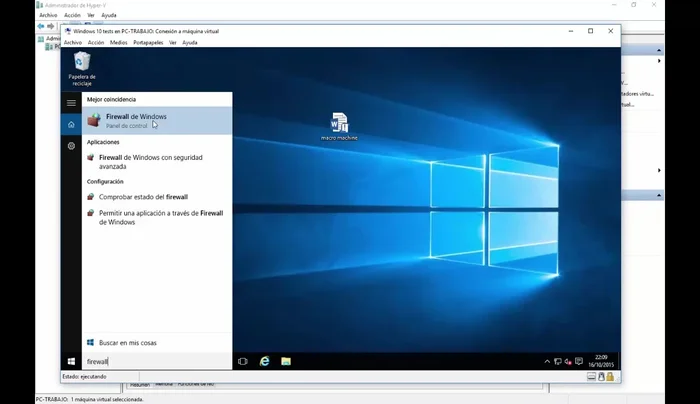700x404 pixels.
Task: Click the Aplicaciones section heading
Action: [x=103, y=142]
